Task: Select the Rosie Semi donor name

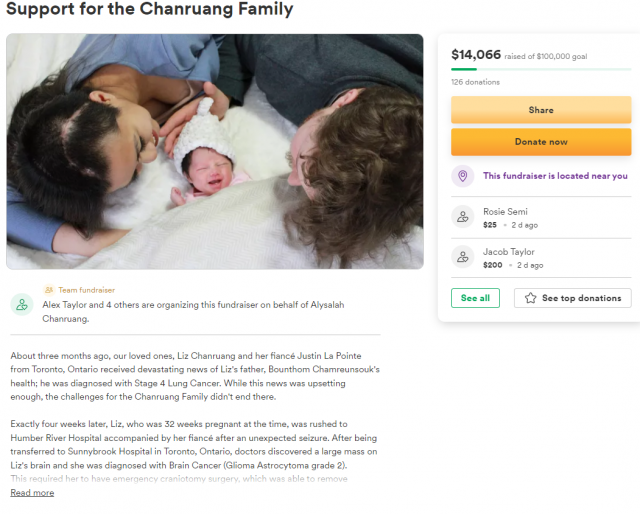Action: [x=505, y=211]
